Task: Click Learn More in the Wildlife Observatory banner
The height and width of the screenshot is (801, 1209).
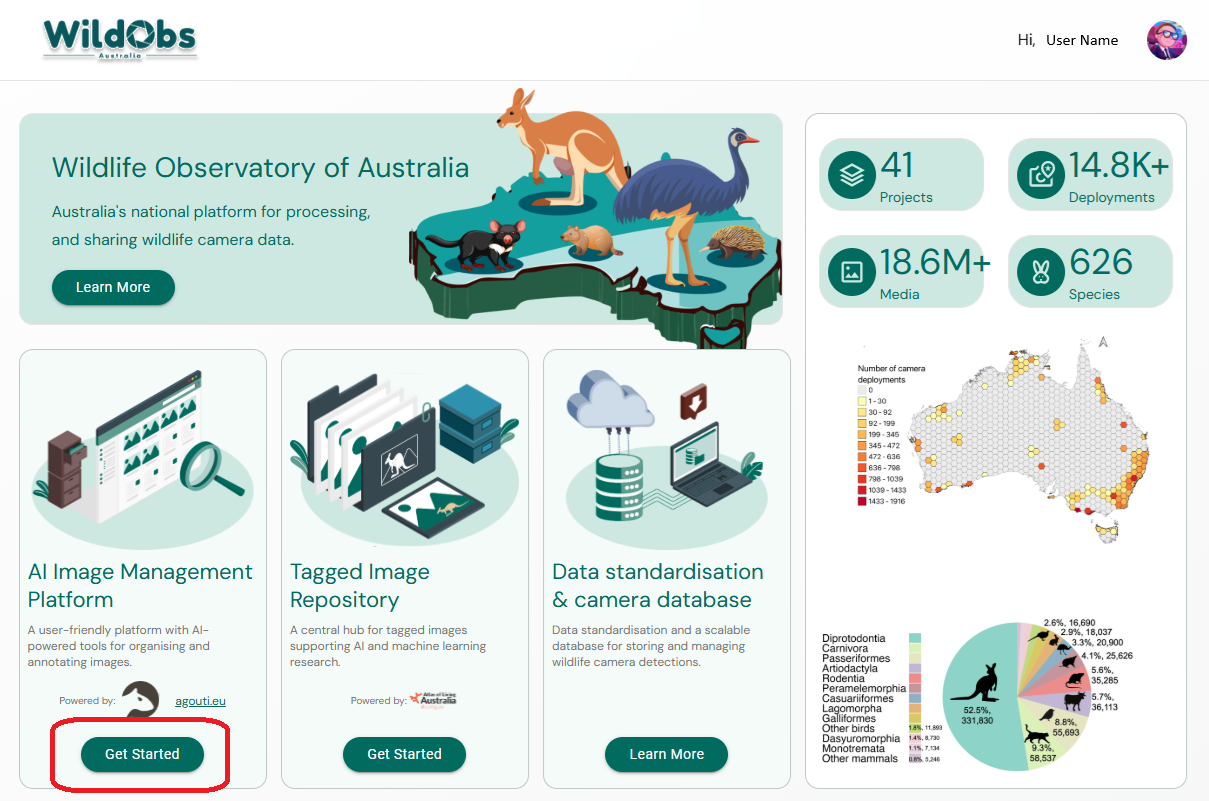Action: 113,287
